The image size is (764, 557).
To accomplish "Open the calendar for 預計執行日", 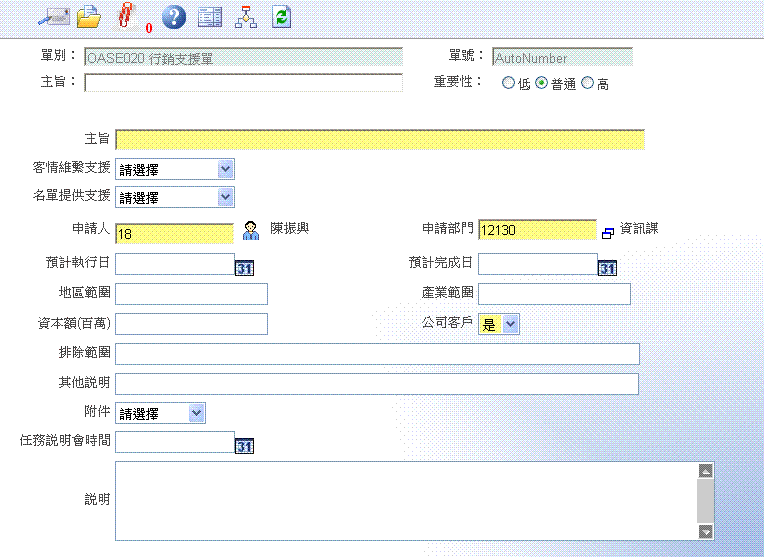I will 244,267.
